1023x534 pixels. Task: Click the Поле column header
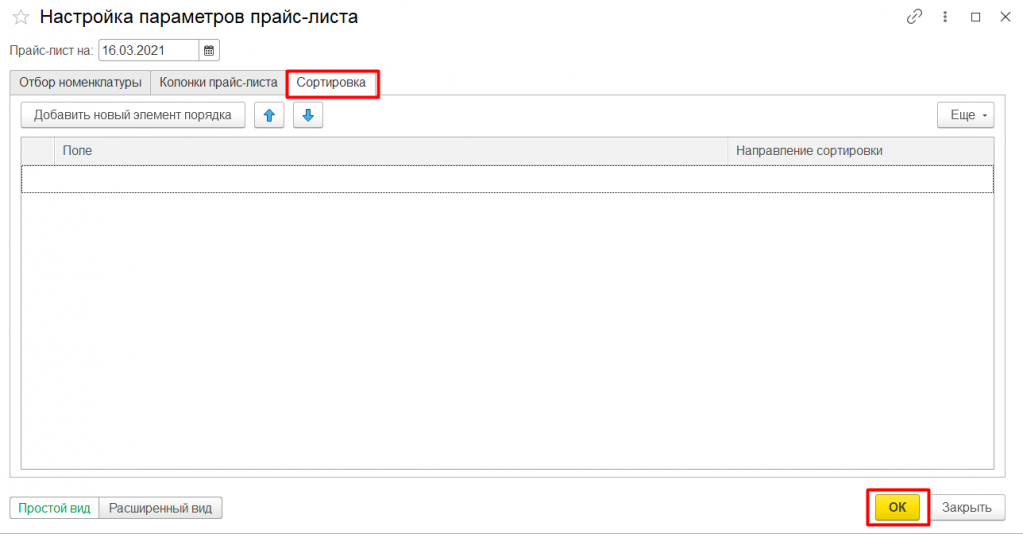pyautogui.click(x=390, y=150)
